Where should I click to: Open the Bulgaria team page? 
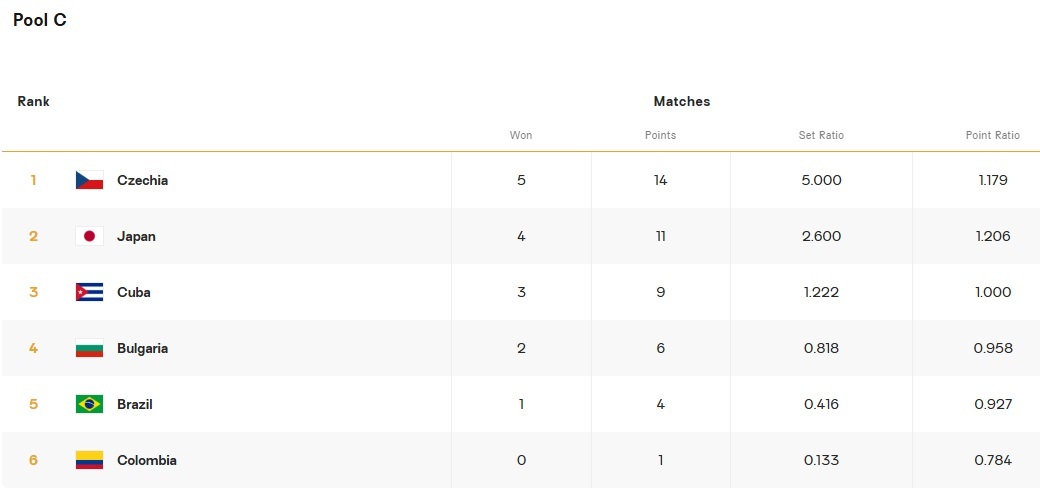(x=142, y=348)
